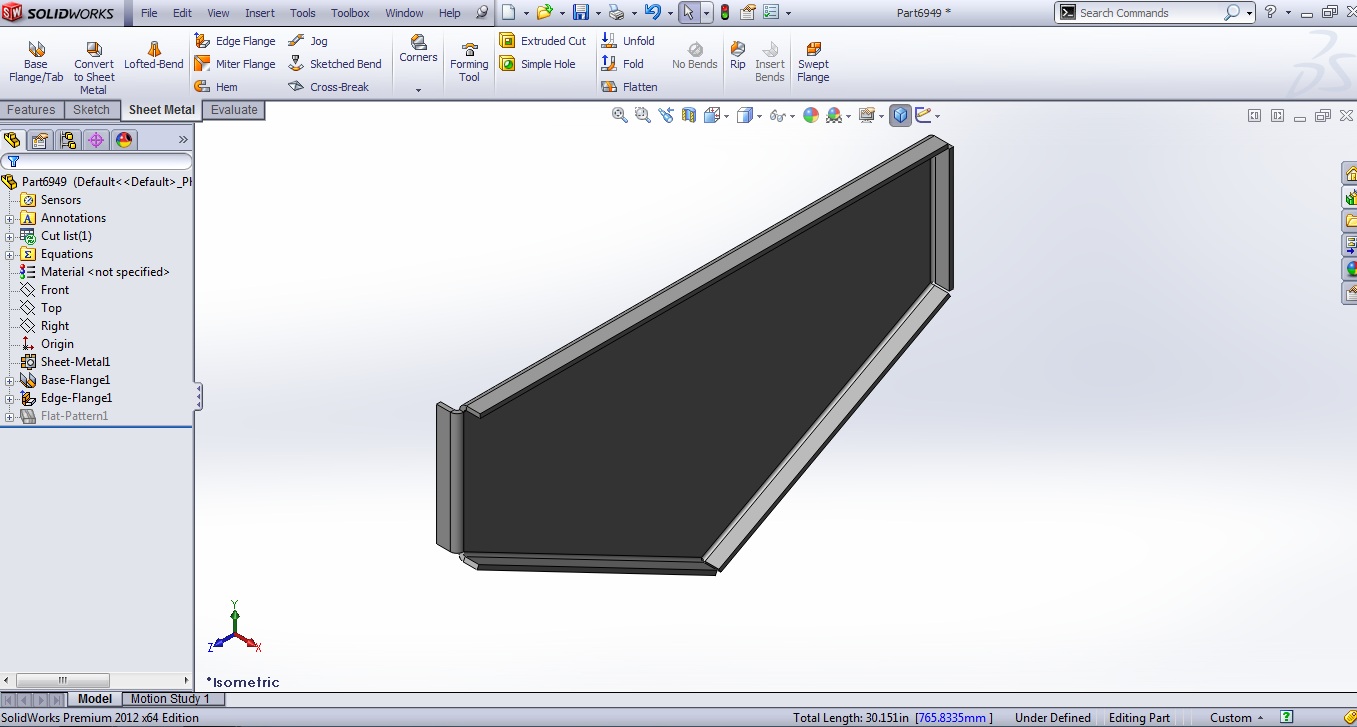This screenshot has width=1357, height=727.
Task: Toggle Insert Bends mode
Action: 769,60
